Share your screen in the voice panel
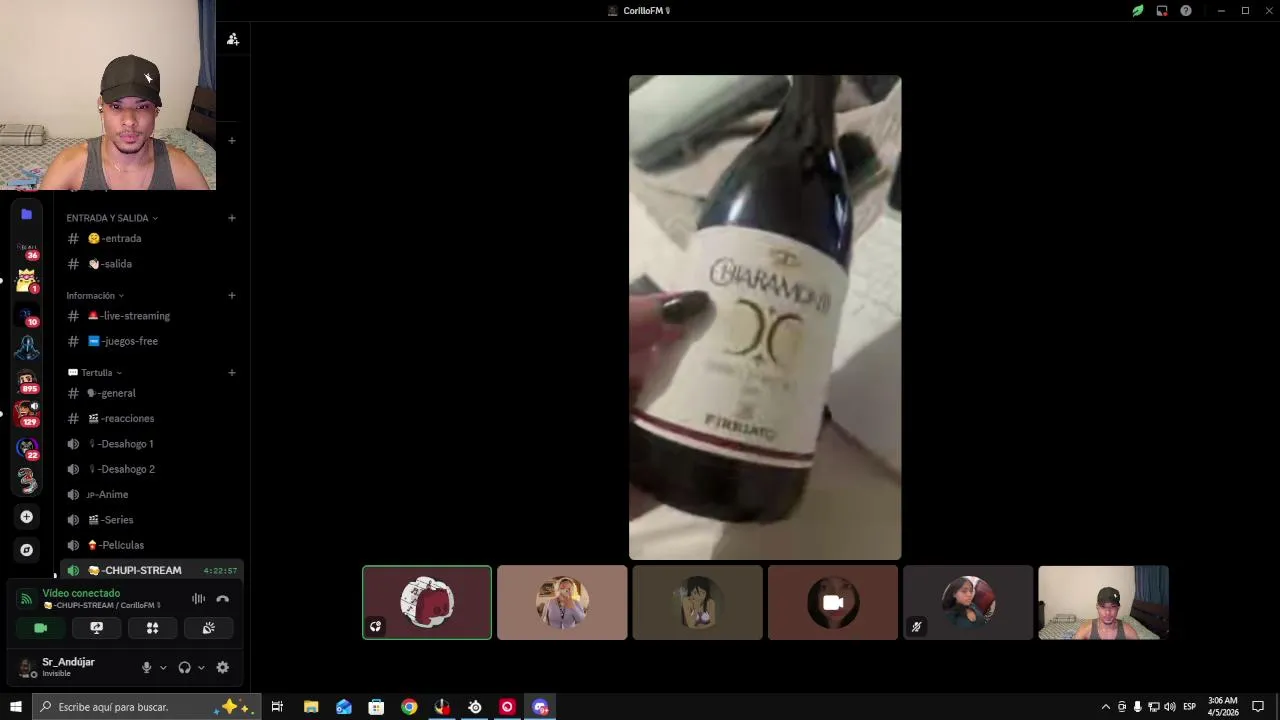This screenshot has width=1280, height=720. coord(97,628)
